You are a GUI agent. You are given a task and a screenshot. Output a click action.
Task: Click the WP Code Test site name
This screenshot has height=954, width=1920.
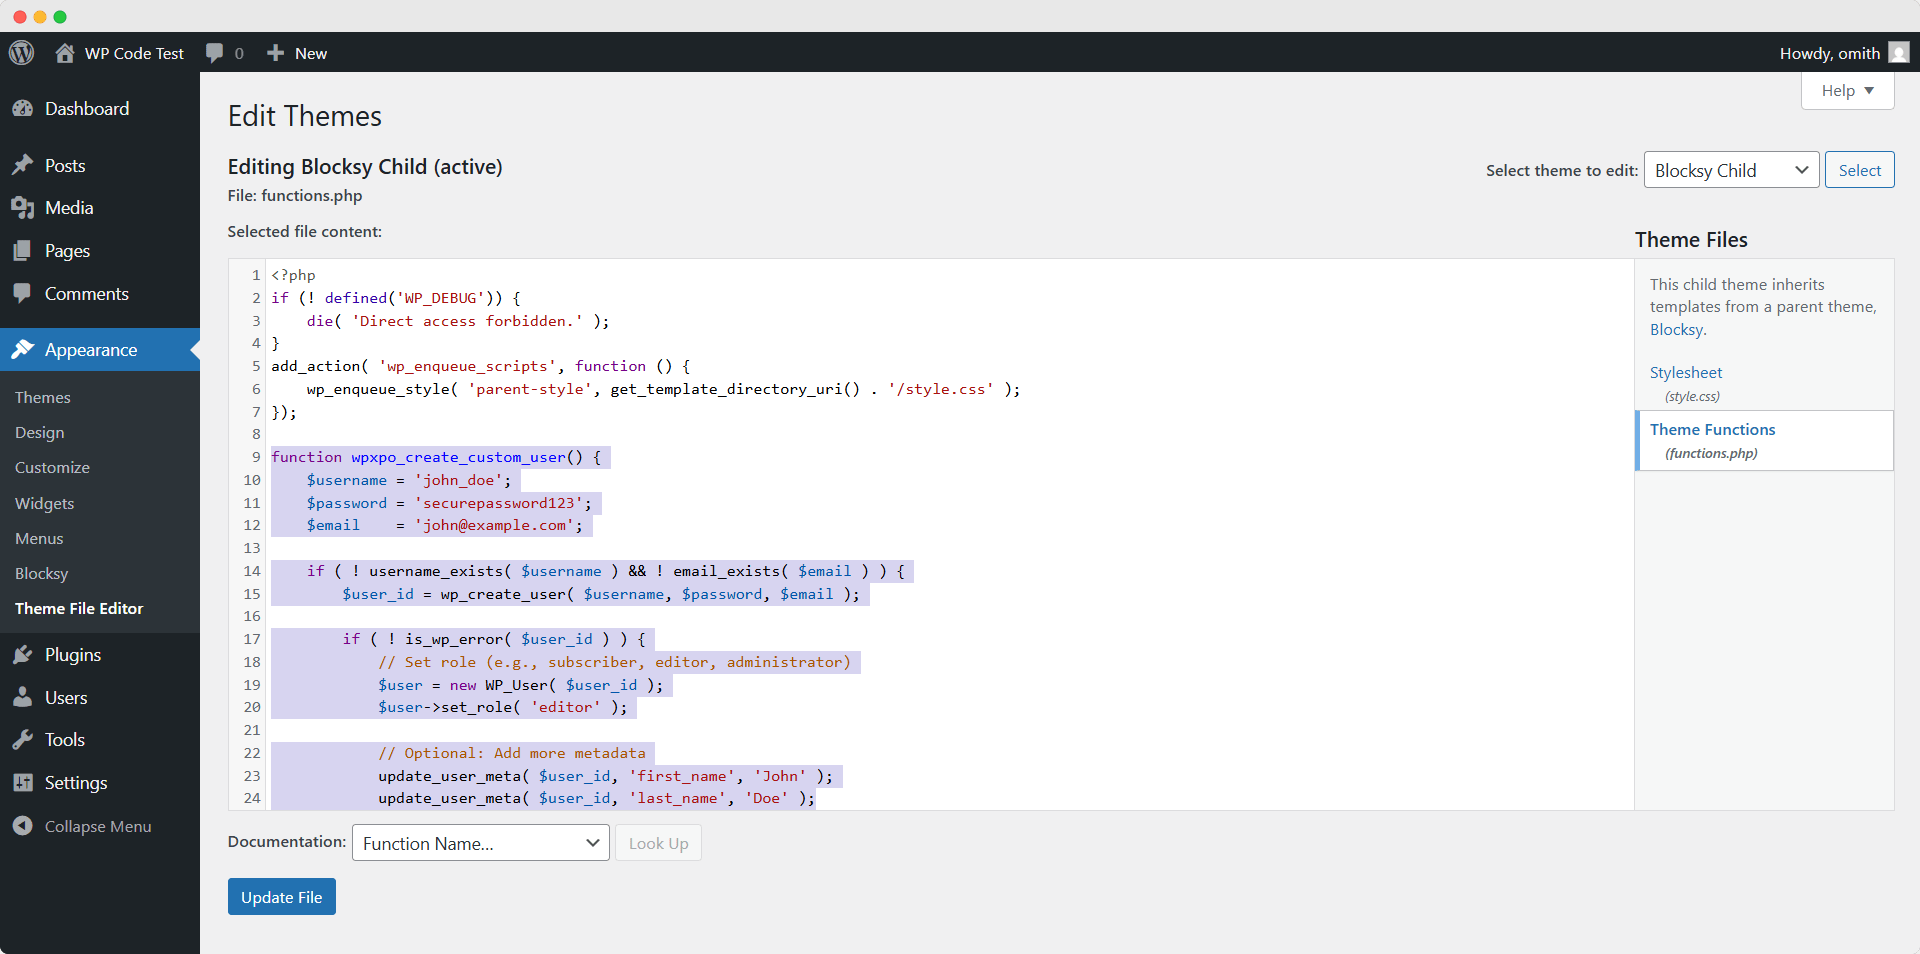click(x=134, y=53)
